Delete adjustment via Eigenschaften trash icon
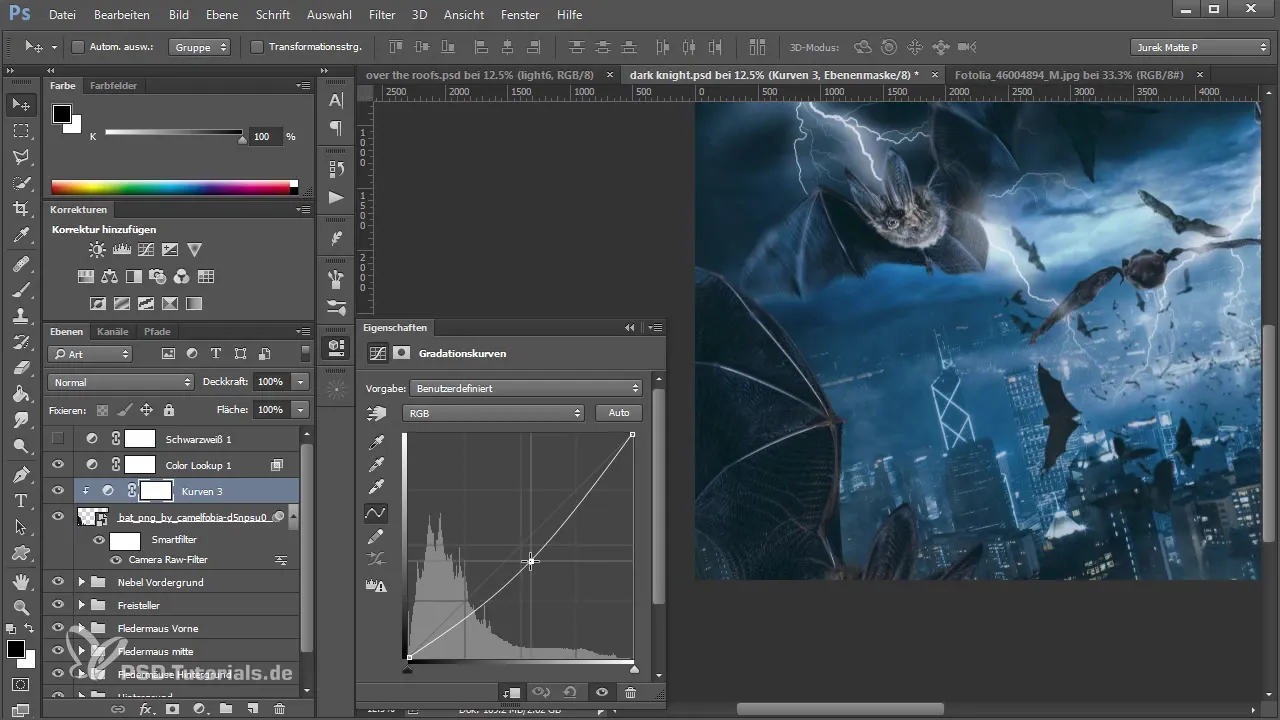This screenshot has height=720, width=1280. point(630,692)
